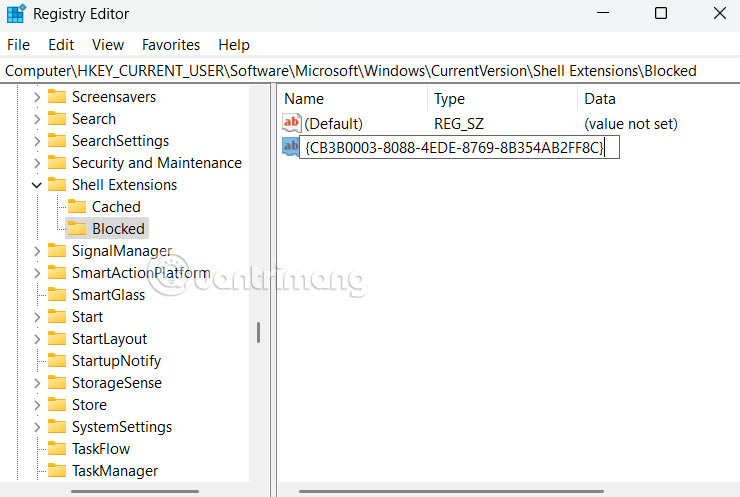Open the File menu
The height and width of the screenshot is (497, 740).
(18, 45)
